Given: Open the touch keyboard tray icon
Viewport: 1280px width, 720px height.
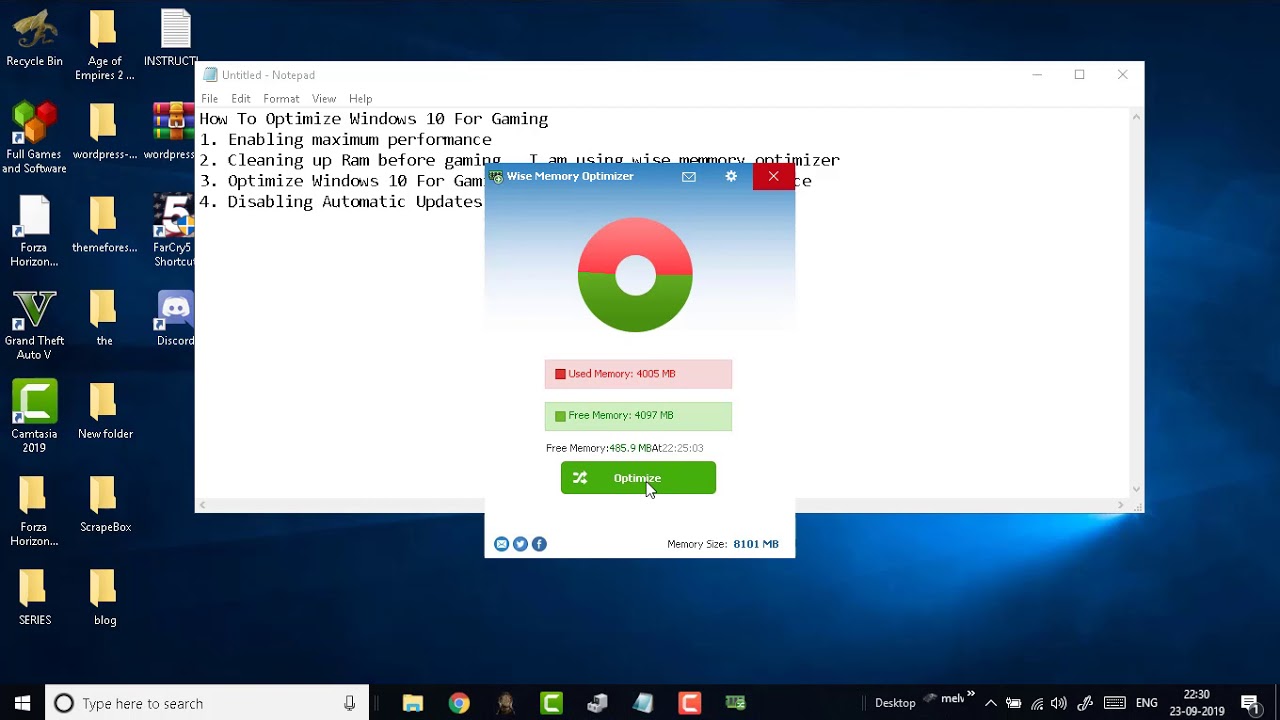Looking at the screenshot, I should [x=1115, y=703].
